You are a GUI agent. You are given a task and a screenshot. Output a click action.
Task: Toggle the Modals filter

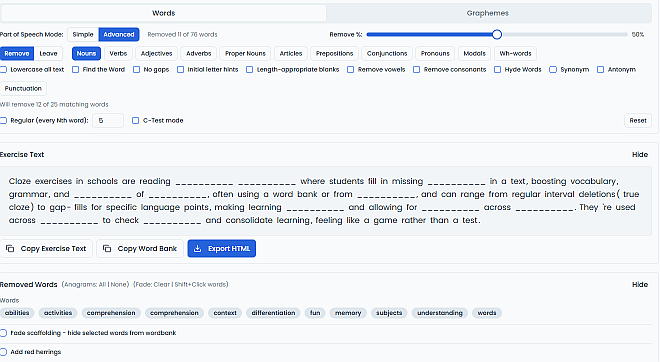(474, 53)
